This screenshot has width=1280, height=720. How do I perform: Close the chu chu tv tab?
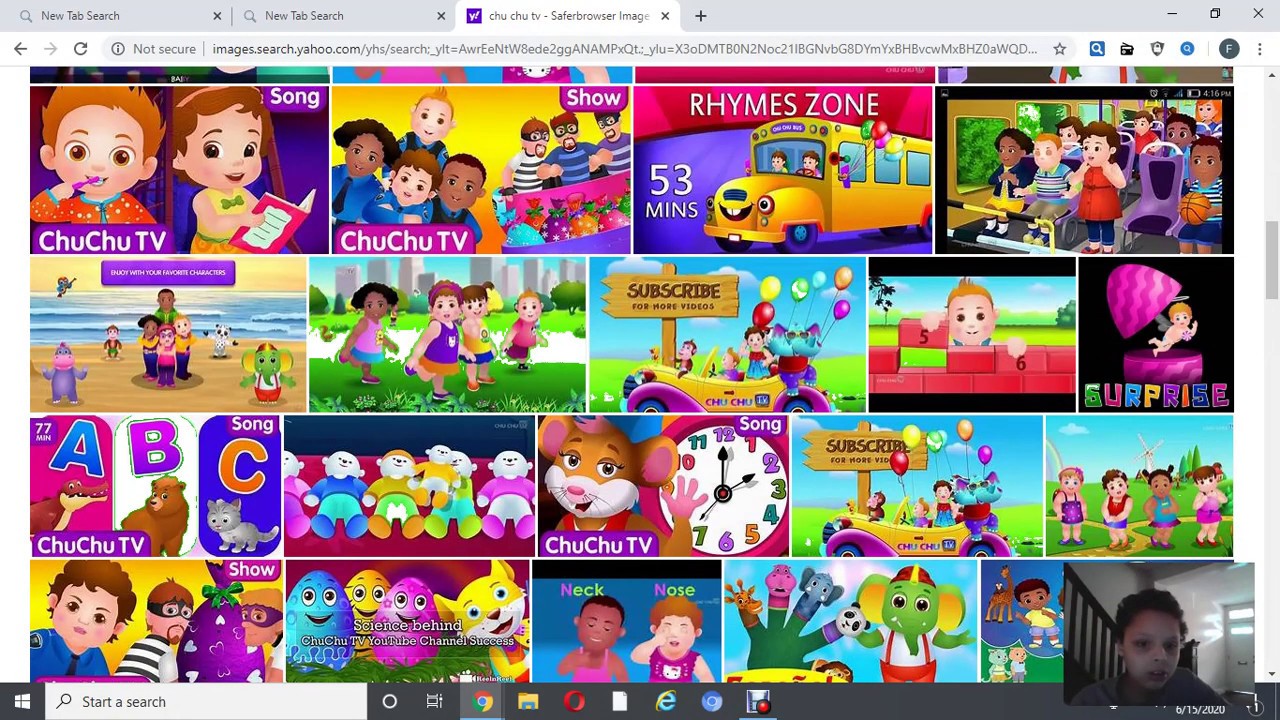point(665,16)
